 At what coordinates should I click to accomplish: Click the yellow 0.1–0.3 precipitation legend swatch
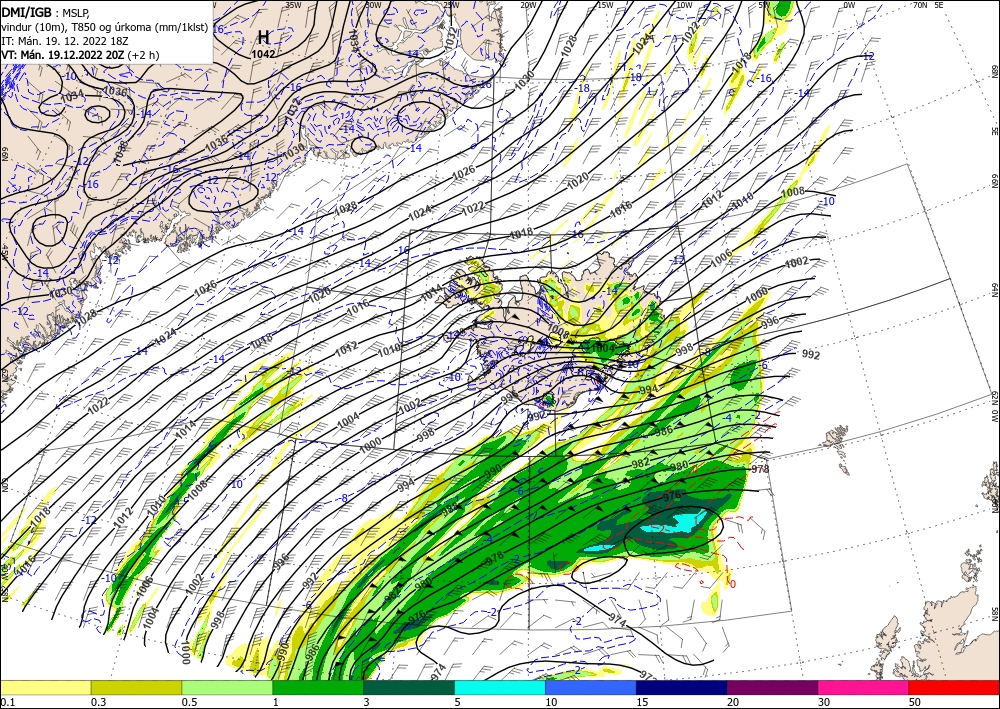pyautogui.click(x=45, y=688)
